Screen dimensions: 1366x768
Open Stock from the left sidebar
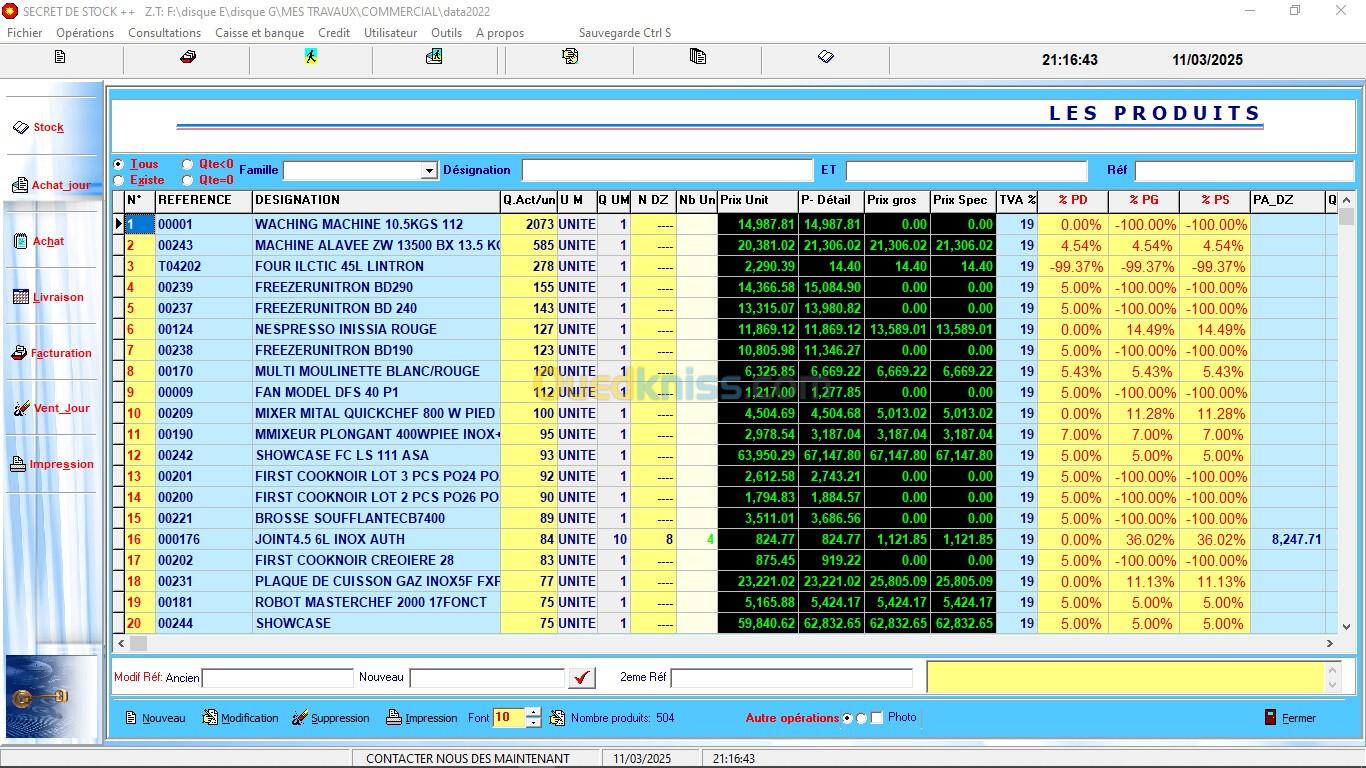click(x=48, y=127)
